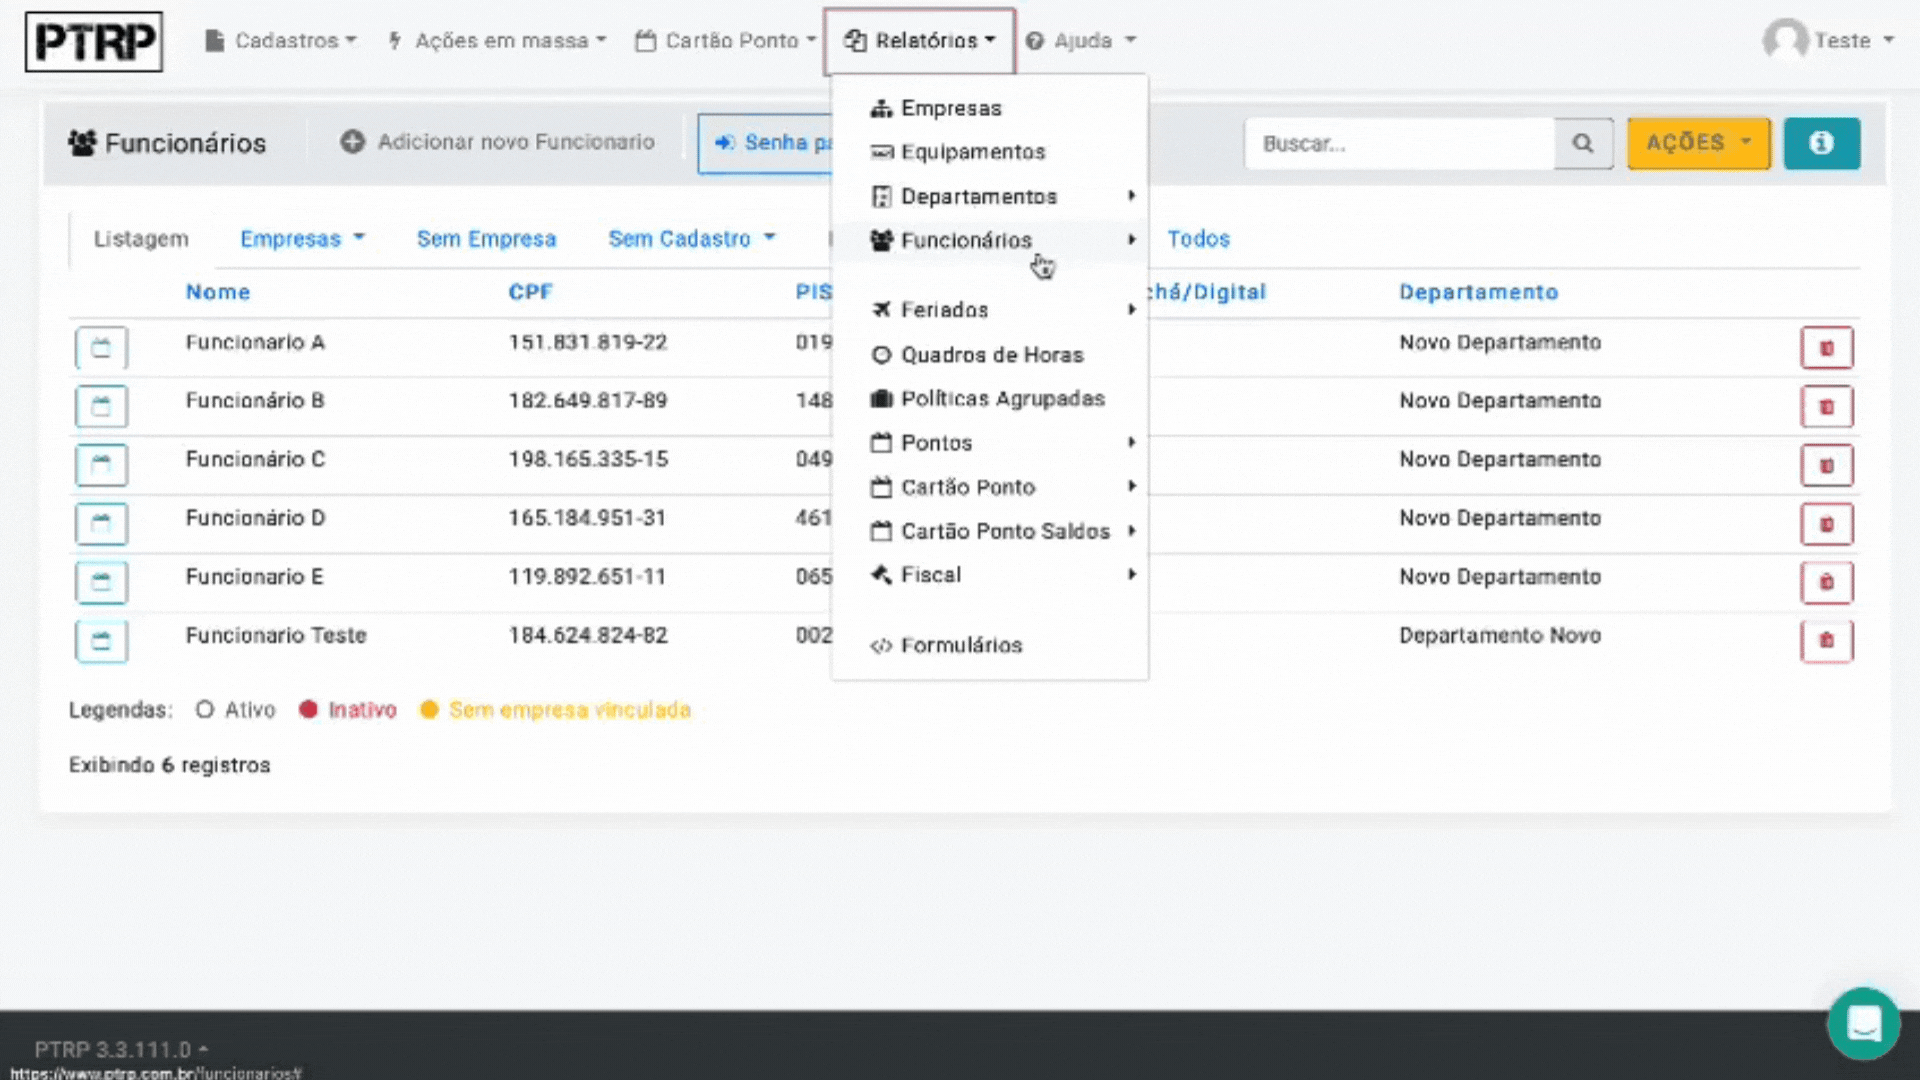Open the Teste user account menu
Viewport: 1920px width, 1080px height.
click(1829, 41)
